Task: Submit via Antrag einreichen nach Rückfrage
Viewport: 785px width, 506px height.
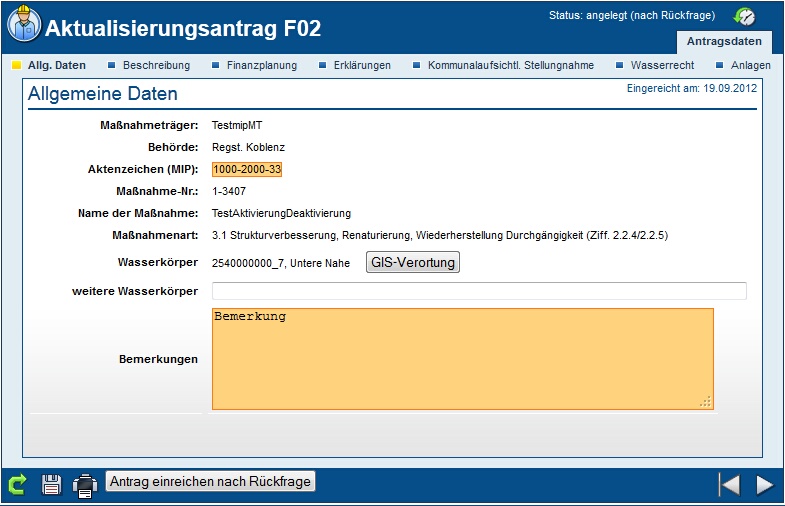Action: pos(210,481)
